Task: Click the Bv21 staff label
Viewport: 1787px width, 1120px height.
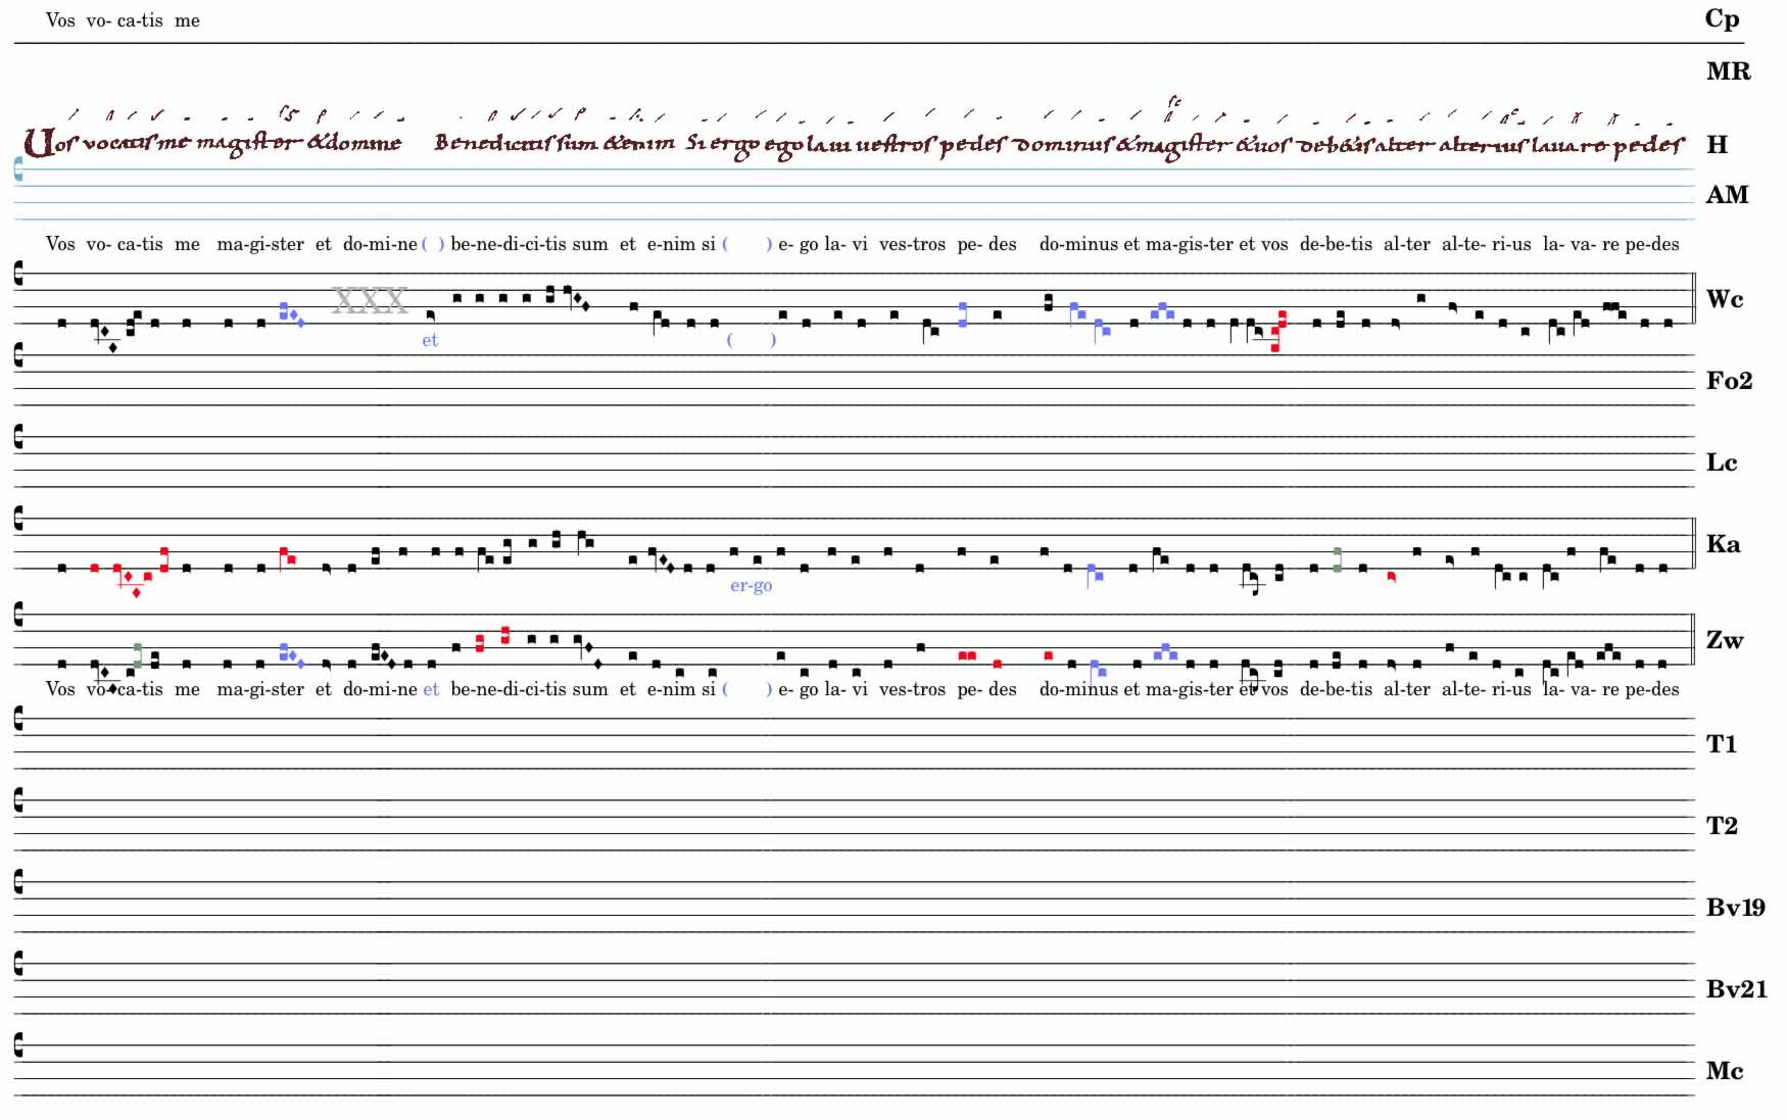Action: click(1736, 990)
